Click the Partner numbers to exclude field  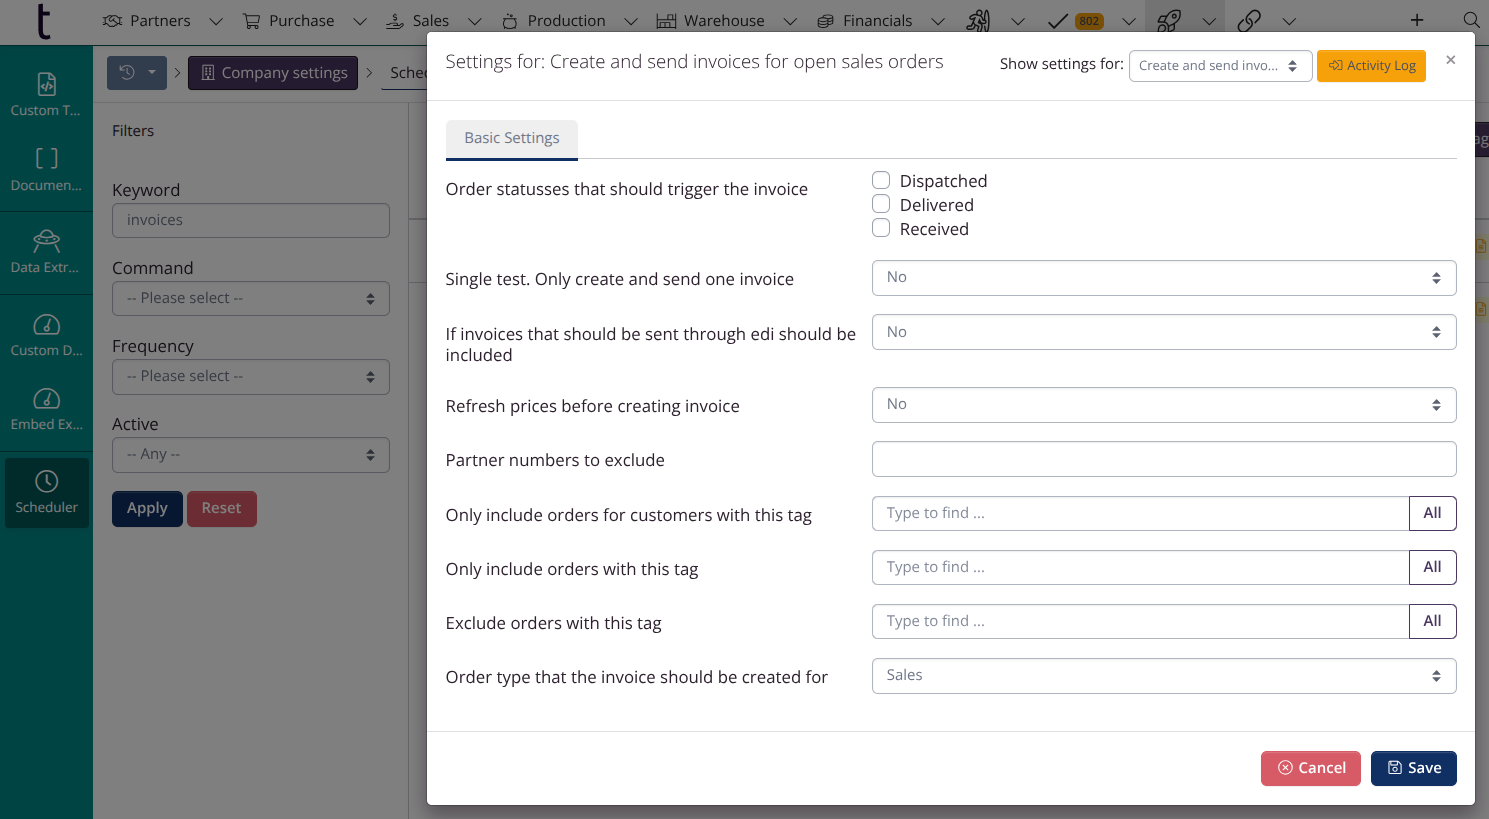[1163, 459]
